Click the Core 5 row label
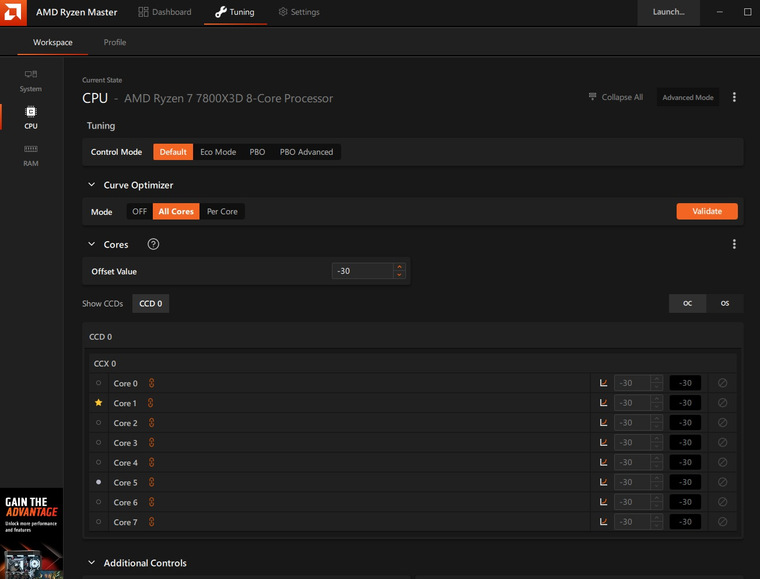This screenshot has height=579, width=760. [125, 483]
